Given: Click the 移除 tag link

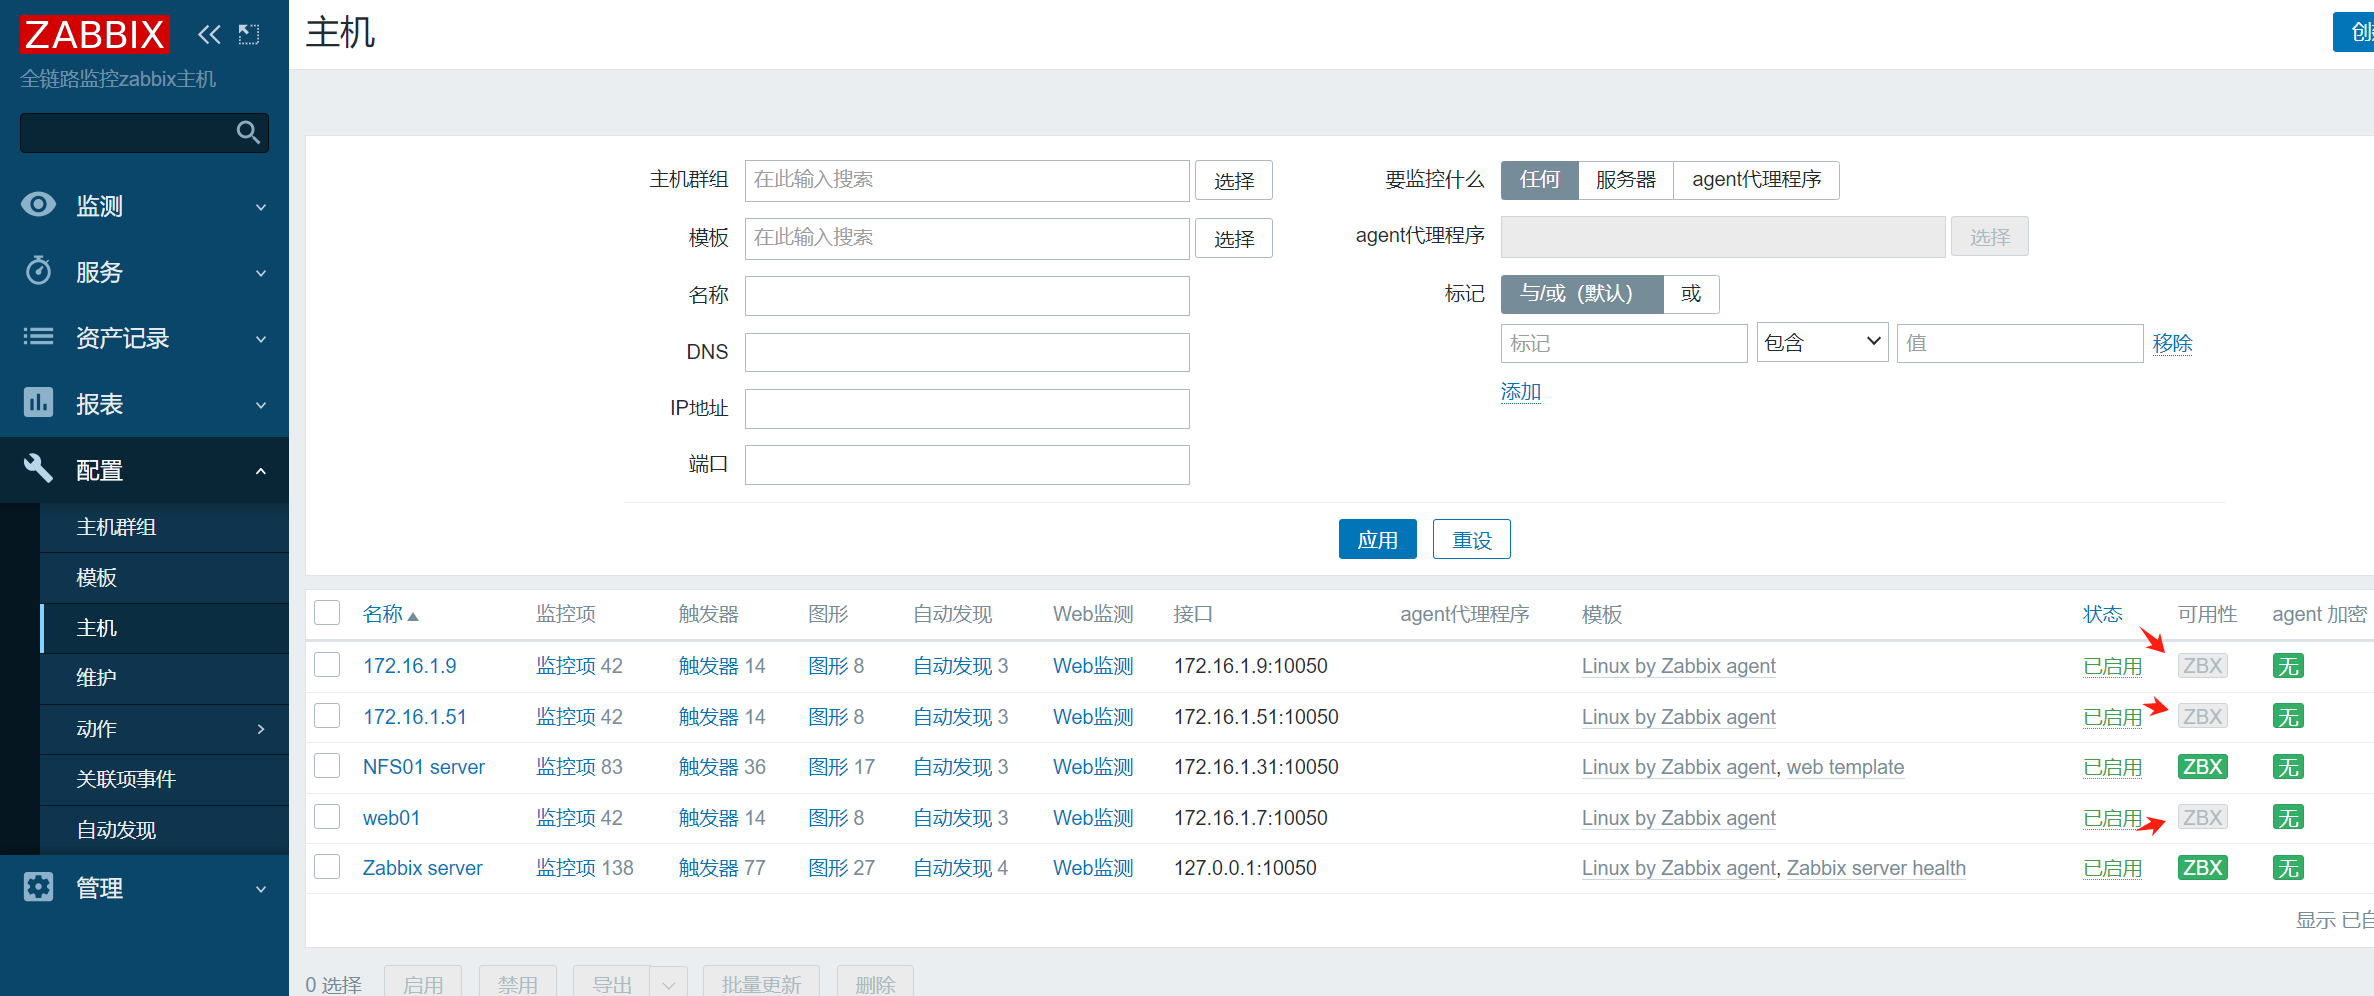Looking at the screenshot, I should pos(2172,344).
